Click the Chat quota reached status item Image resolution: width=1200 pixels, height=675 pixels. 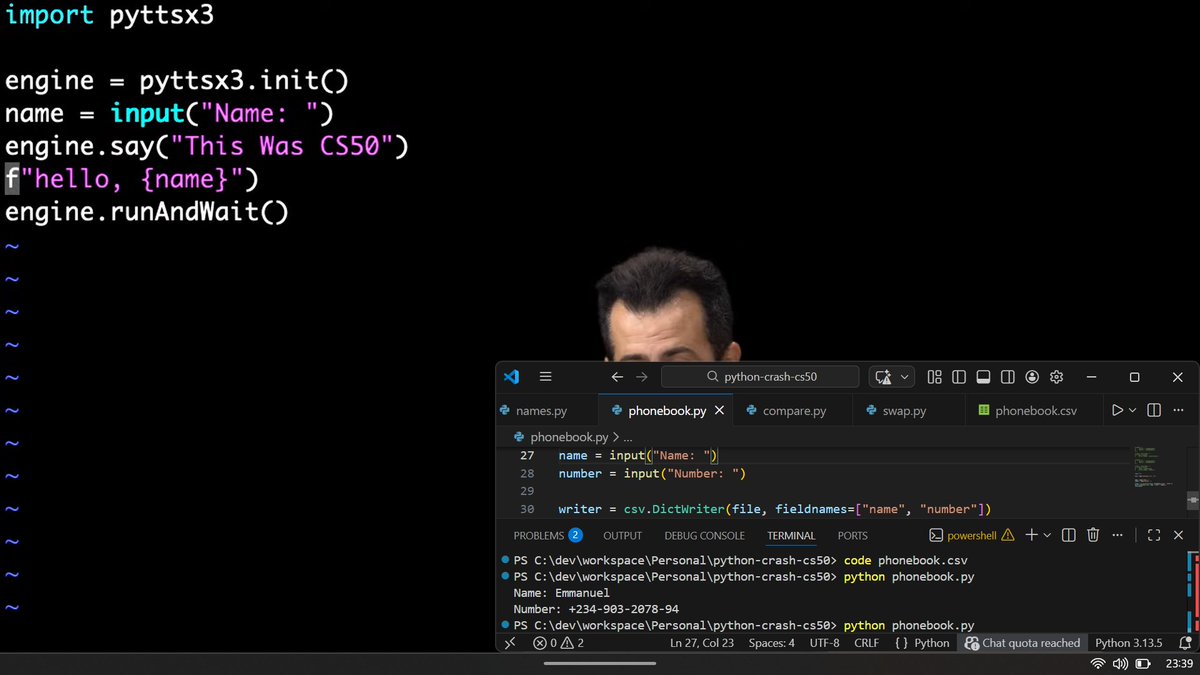coord(1023,643)
